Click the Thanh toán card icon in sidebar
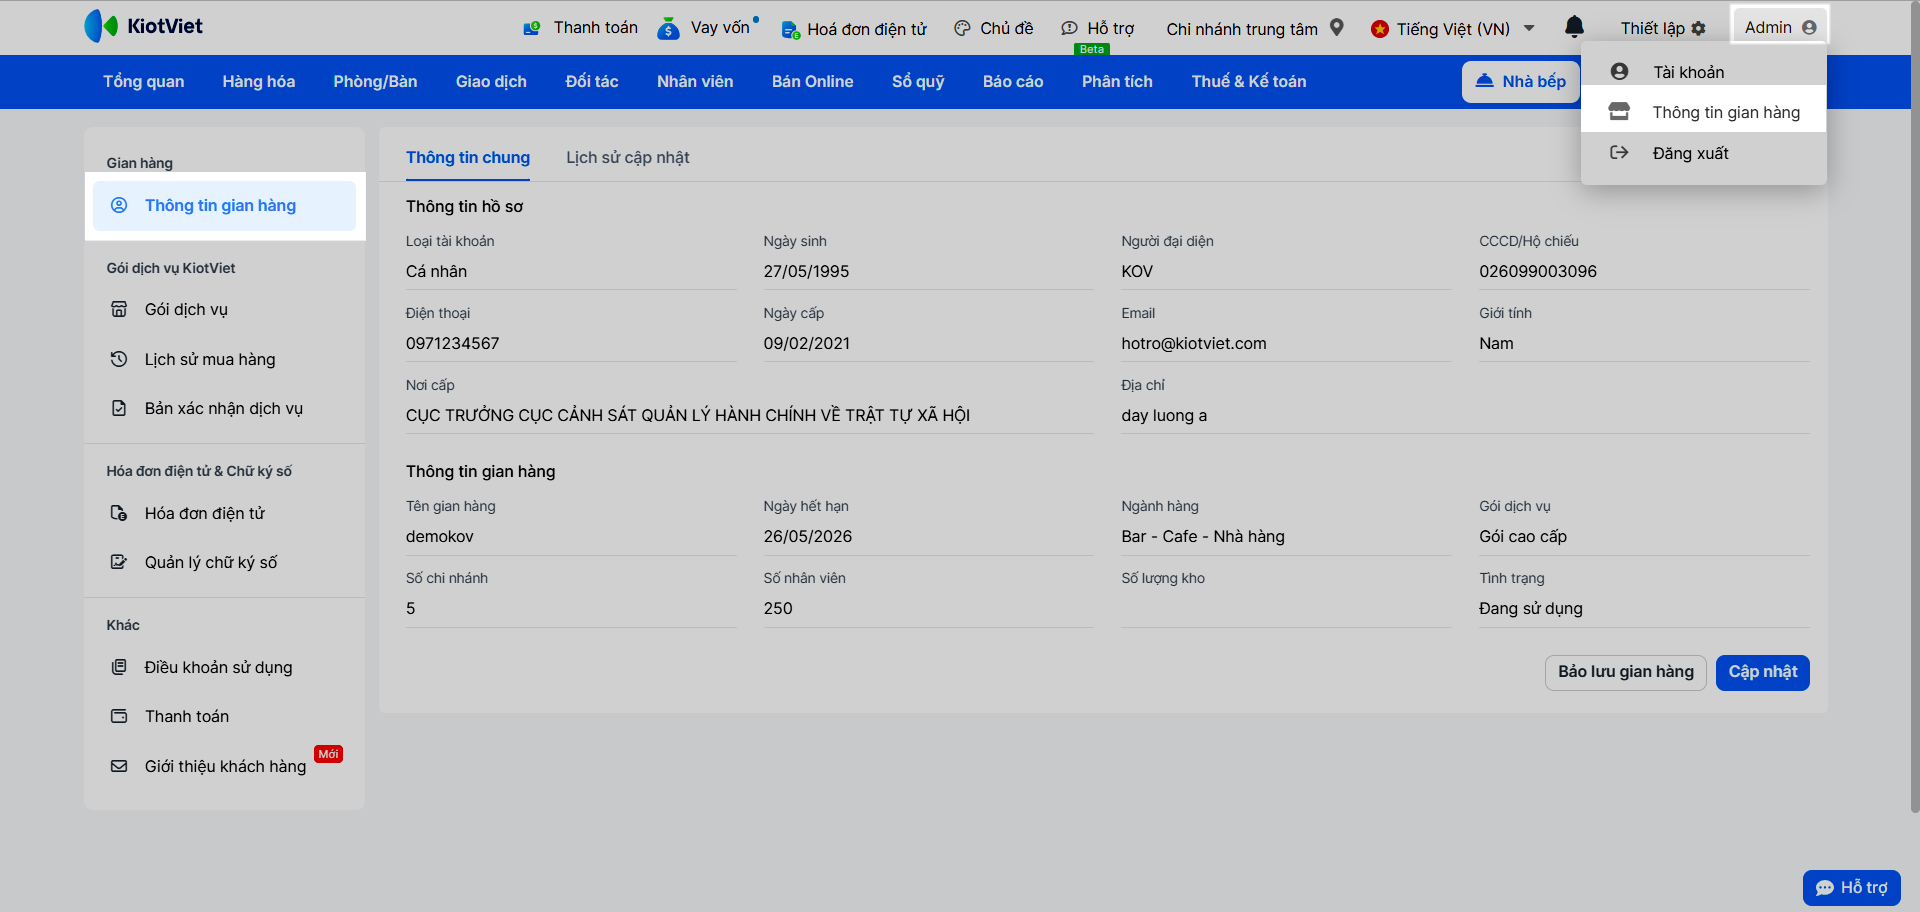This screenshot has height=912, width=1920. tap(119, 716)
